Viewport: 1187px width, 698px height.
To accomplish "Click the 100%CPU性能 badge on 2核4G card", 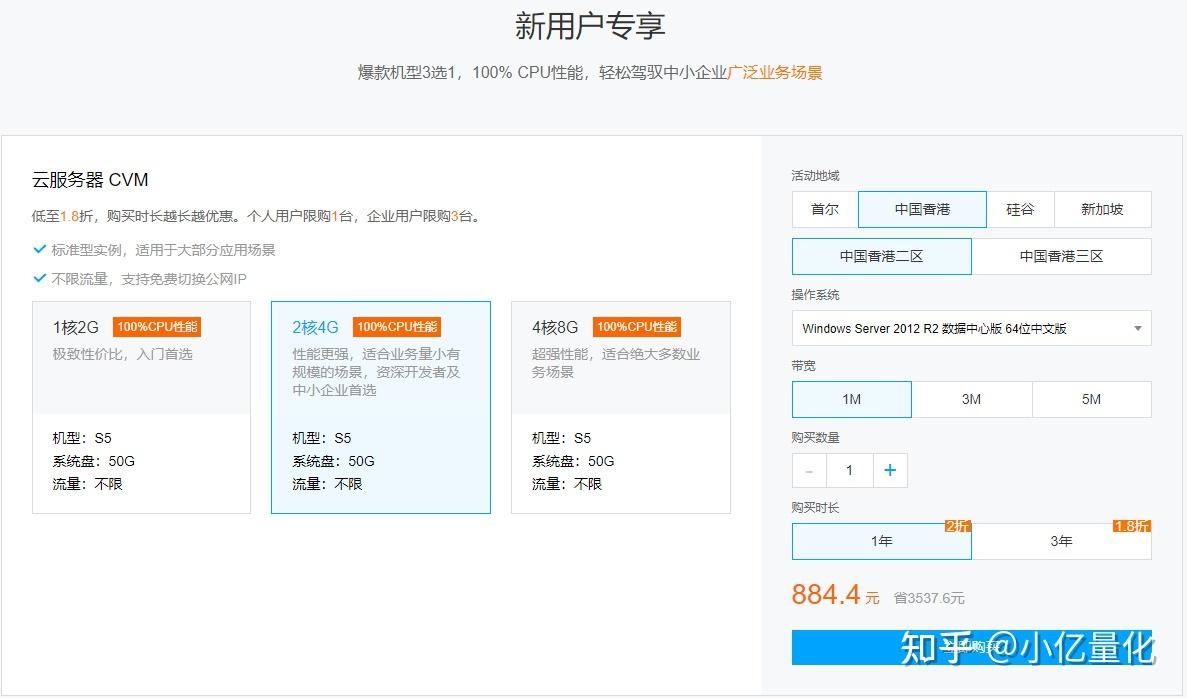I will [396, 326].
